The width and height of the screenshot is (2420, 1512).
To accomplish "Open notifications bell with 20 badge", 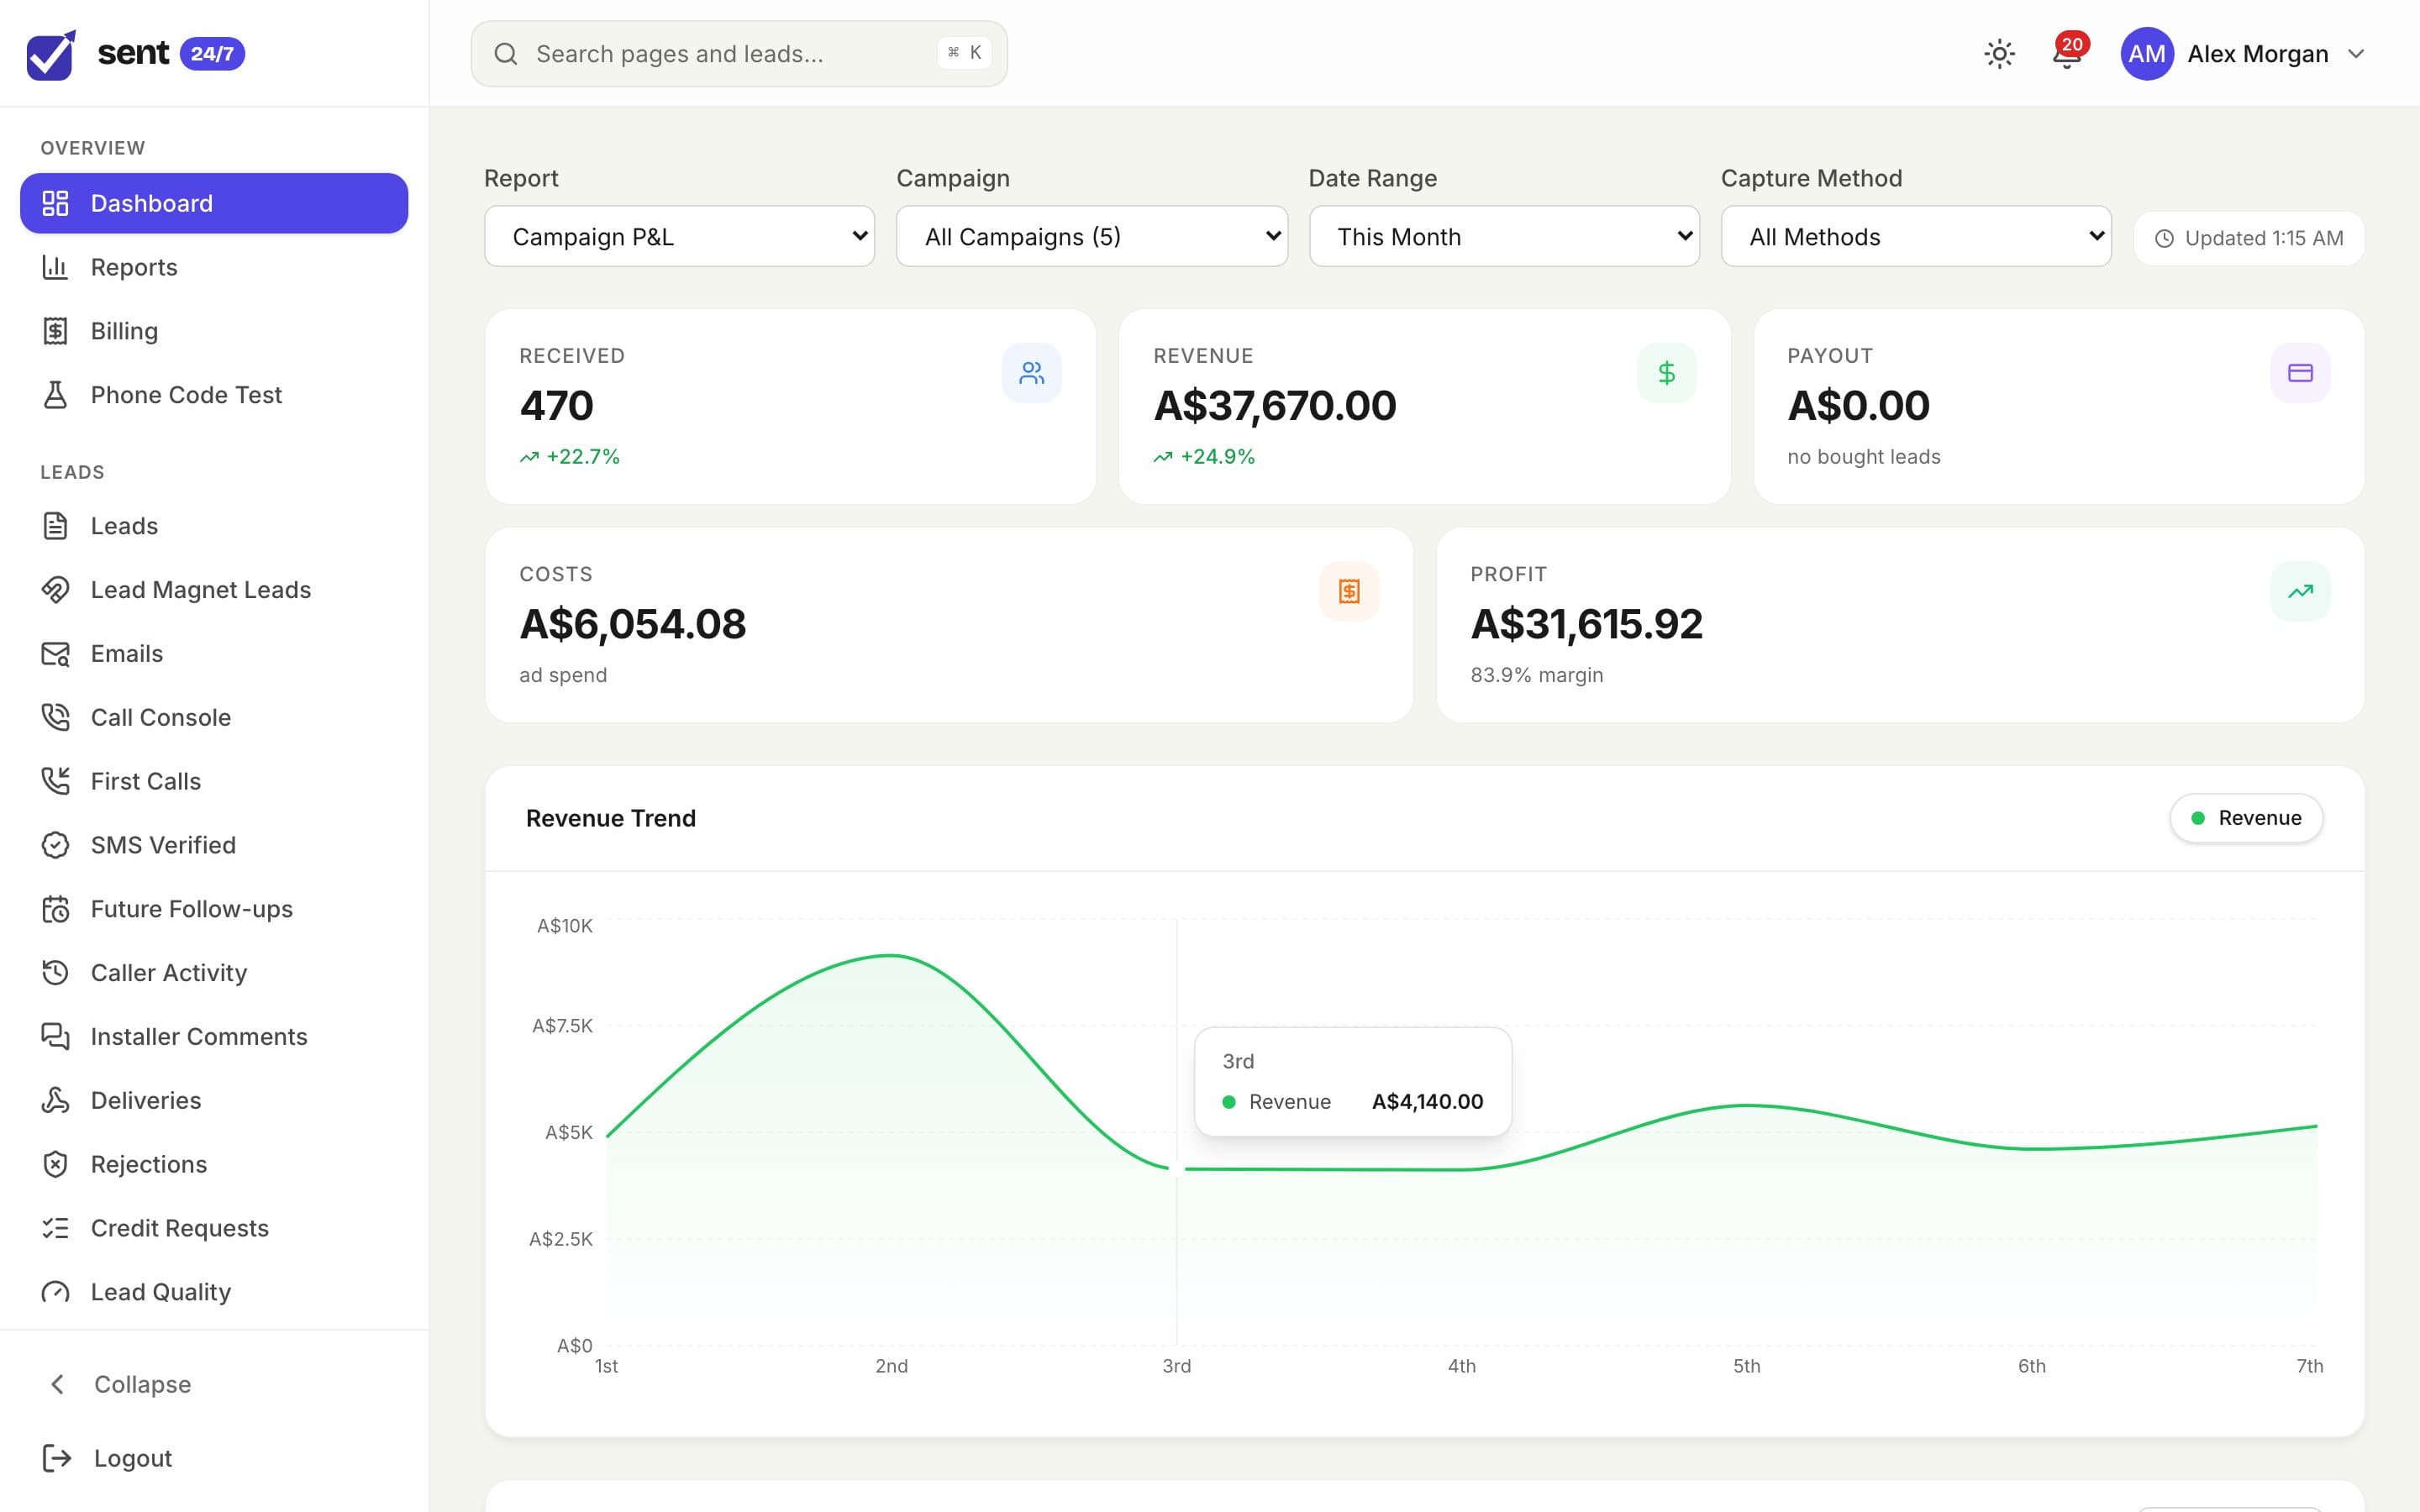I will pos(2067,54).
